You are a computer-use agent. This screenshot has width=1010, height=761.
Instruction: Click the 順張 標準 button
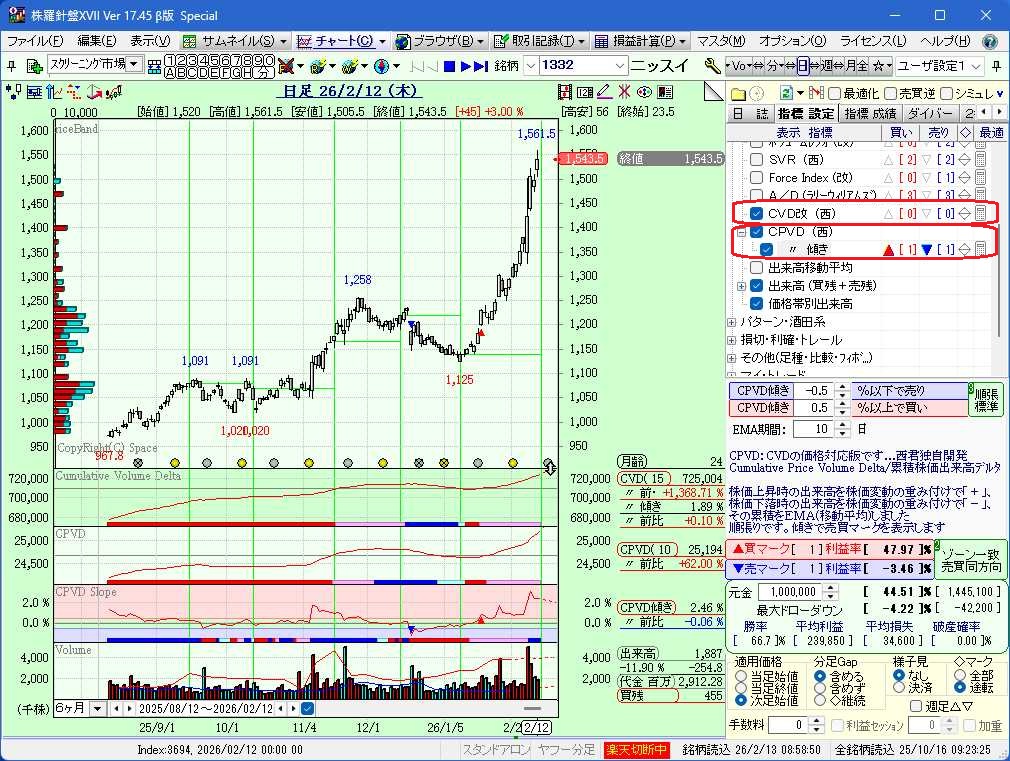[x=985, y=399]
